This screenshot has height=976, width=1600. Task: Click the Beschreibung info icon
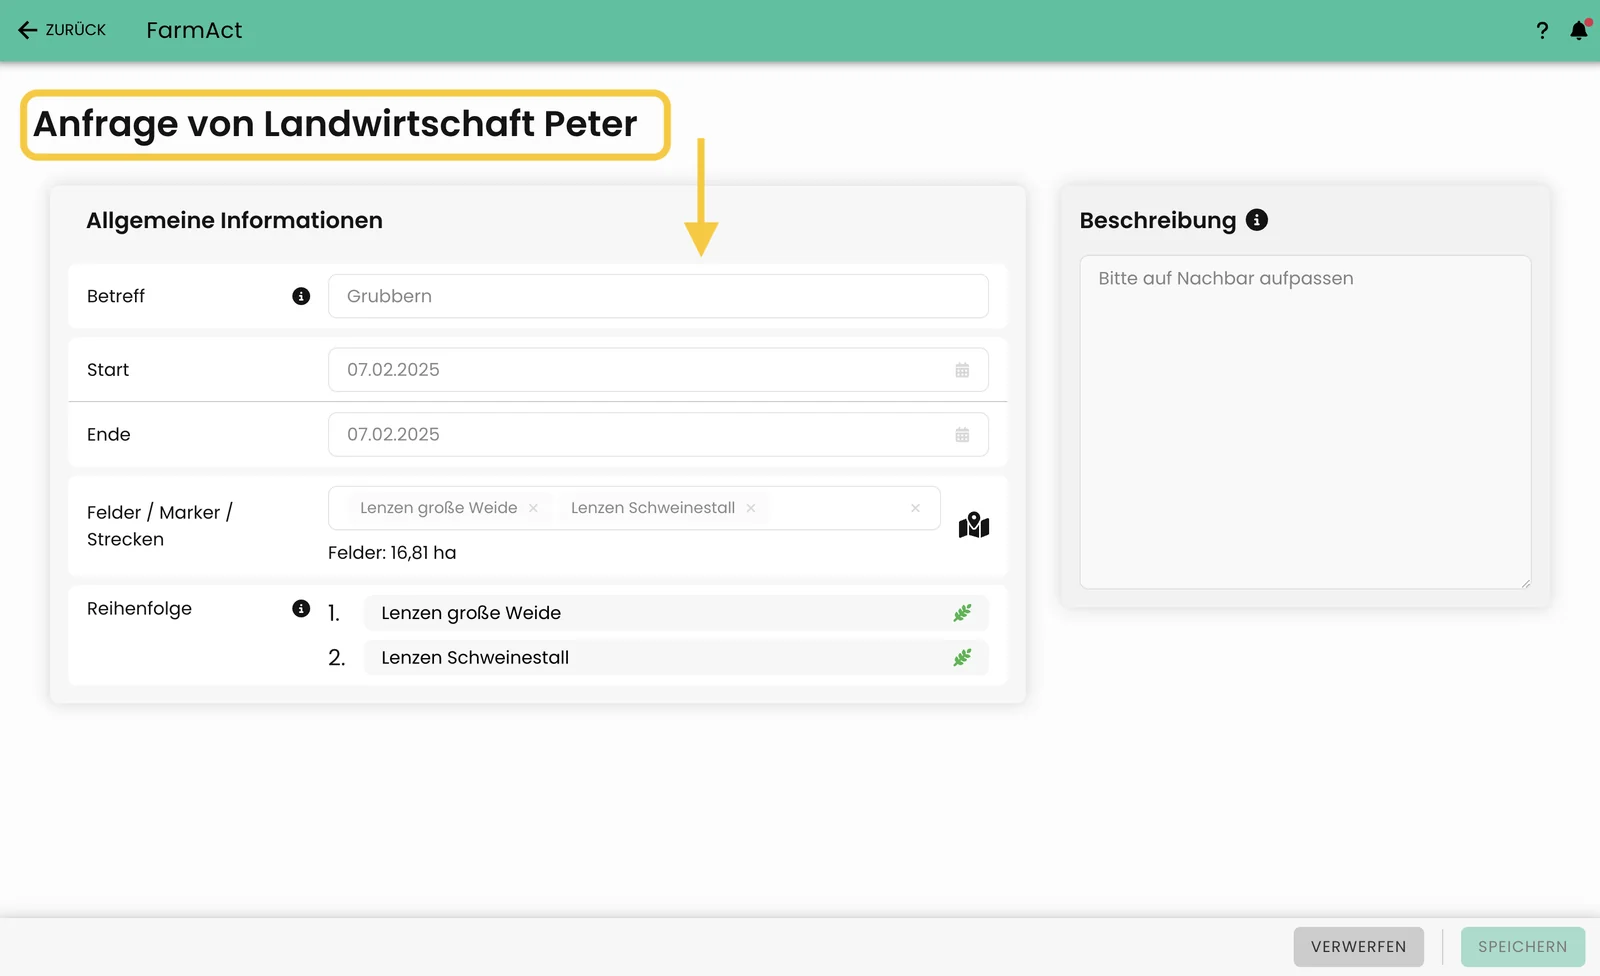click(x=1257, y=220)
